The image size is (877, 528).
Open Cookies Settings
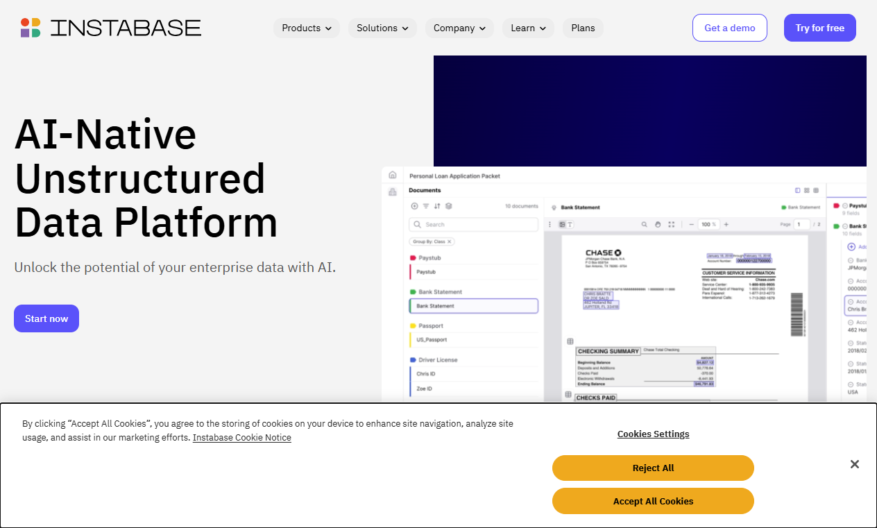point(653,434)
